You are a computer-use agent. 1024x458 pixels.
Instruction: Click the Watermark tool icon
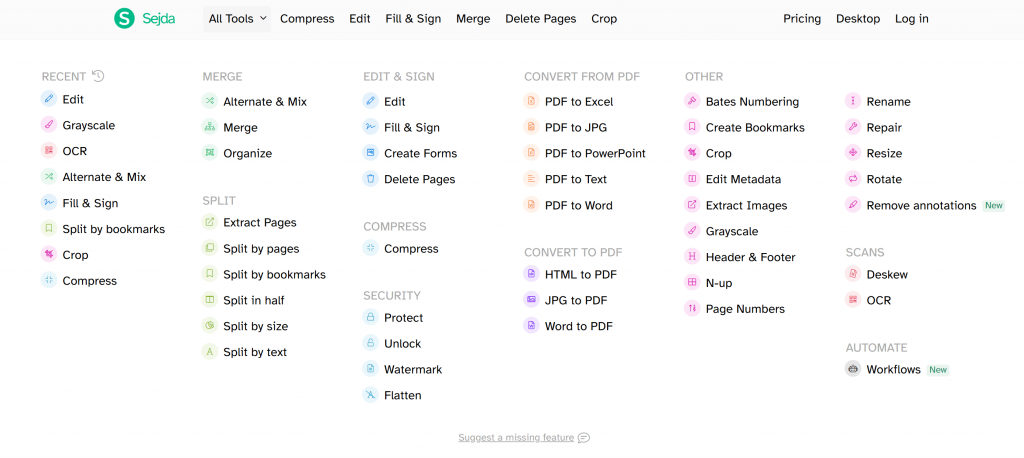click(x=370, y=369)
